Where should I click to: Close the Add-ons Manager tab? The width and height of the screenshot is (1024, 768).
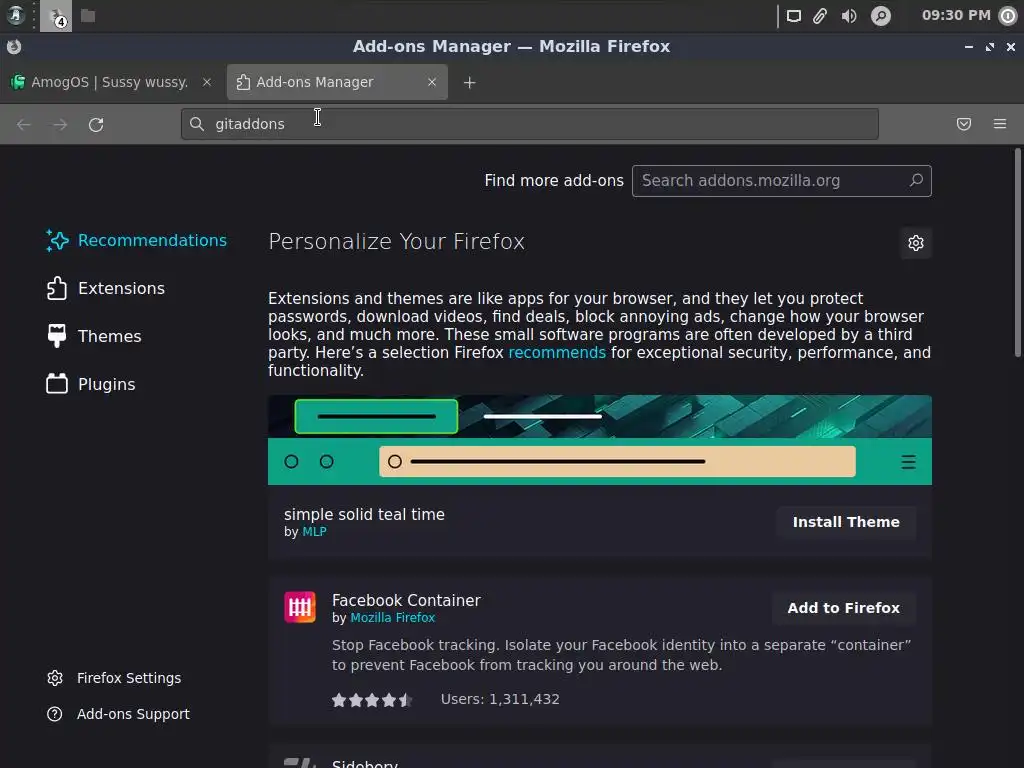(432, 82)
